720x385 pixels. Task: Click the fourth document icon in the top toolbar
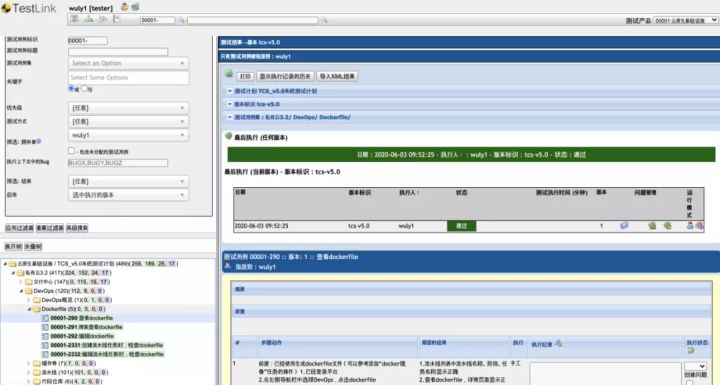click(x=117, y=19)
